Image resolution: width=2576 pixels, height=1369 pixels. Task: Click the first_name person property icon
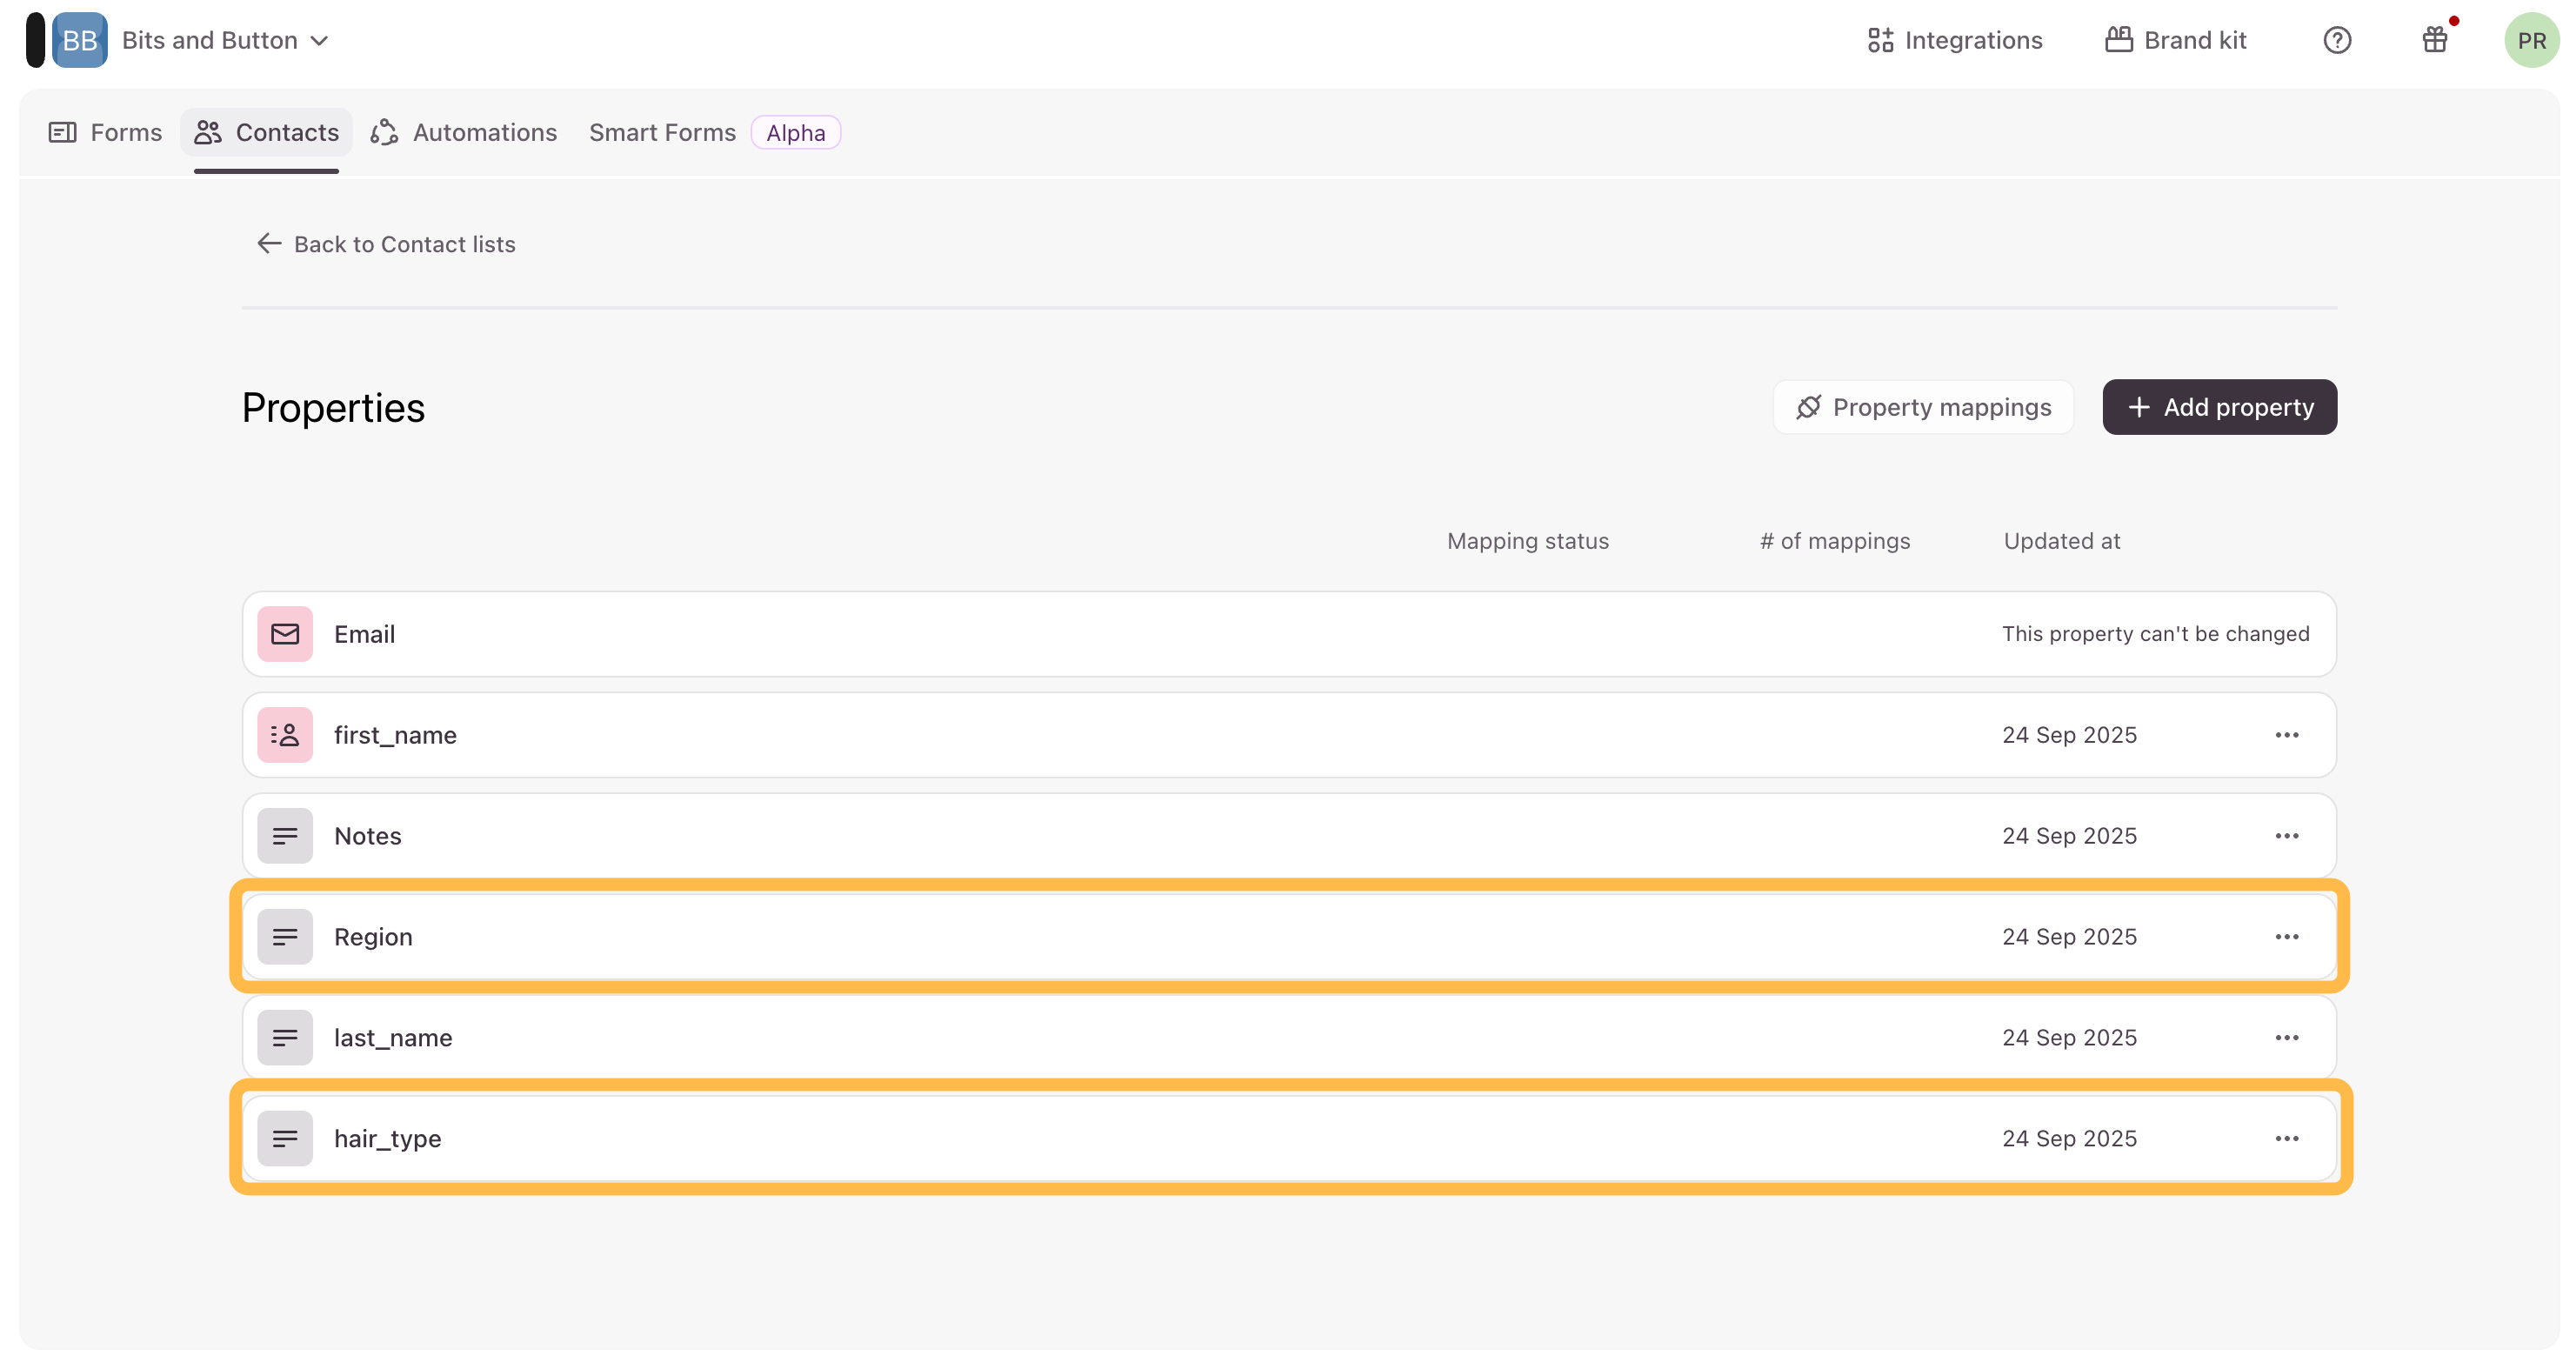[285, 735]
